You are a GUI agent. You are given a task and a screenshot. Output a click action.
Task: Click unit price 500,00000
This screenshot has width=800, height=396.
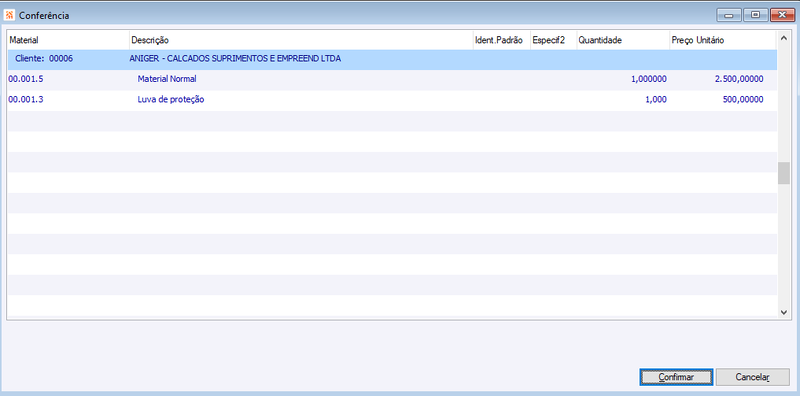(743, 100)
